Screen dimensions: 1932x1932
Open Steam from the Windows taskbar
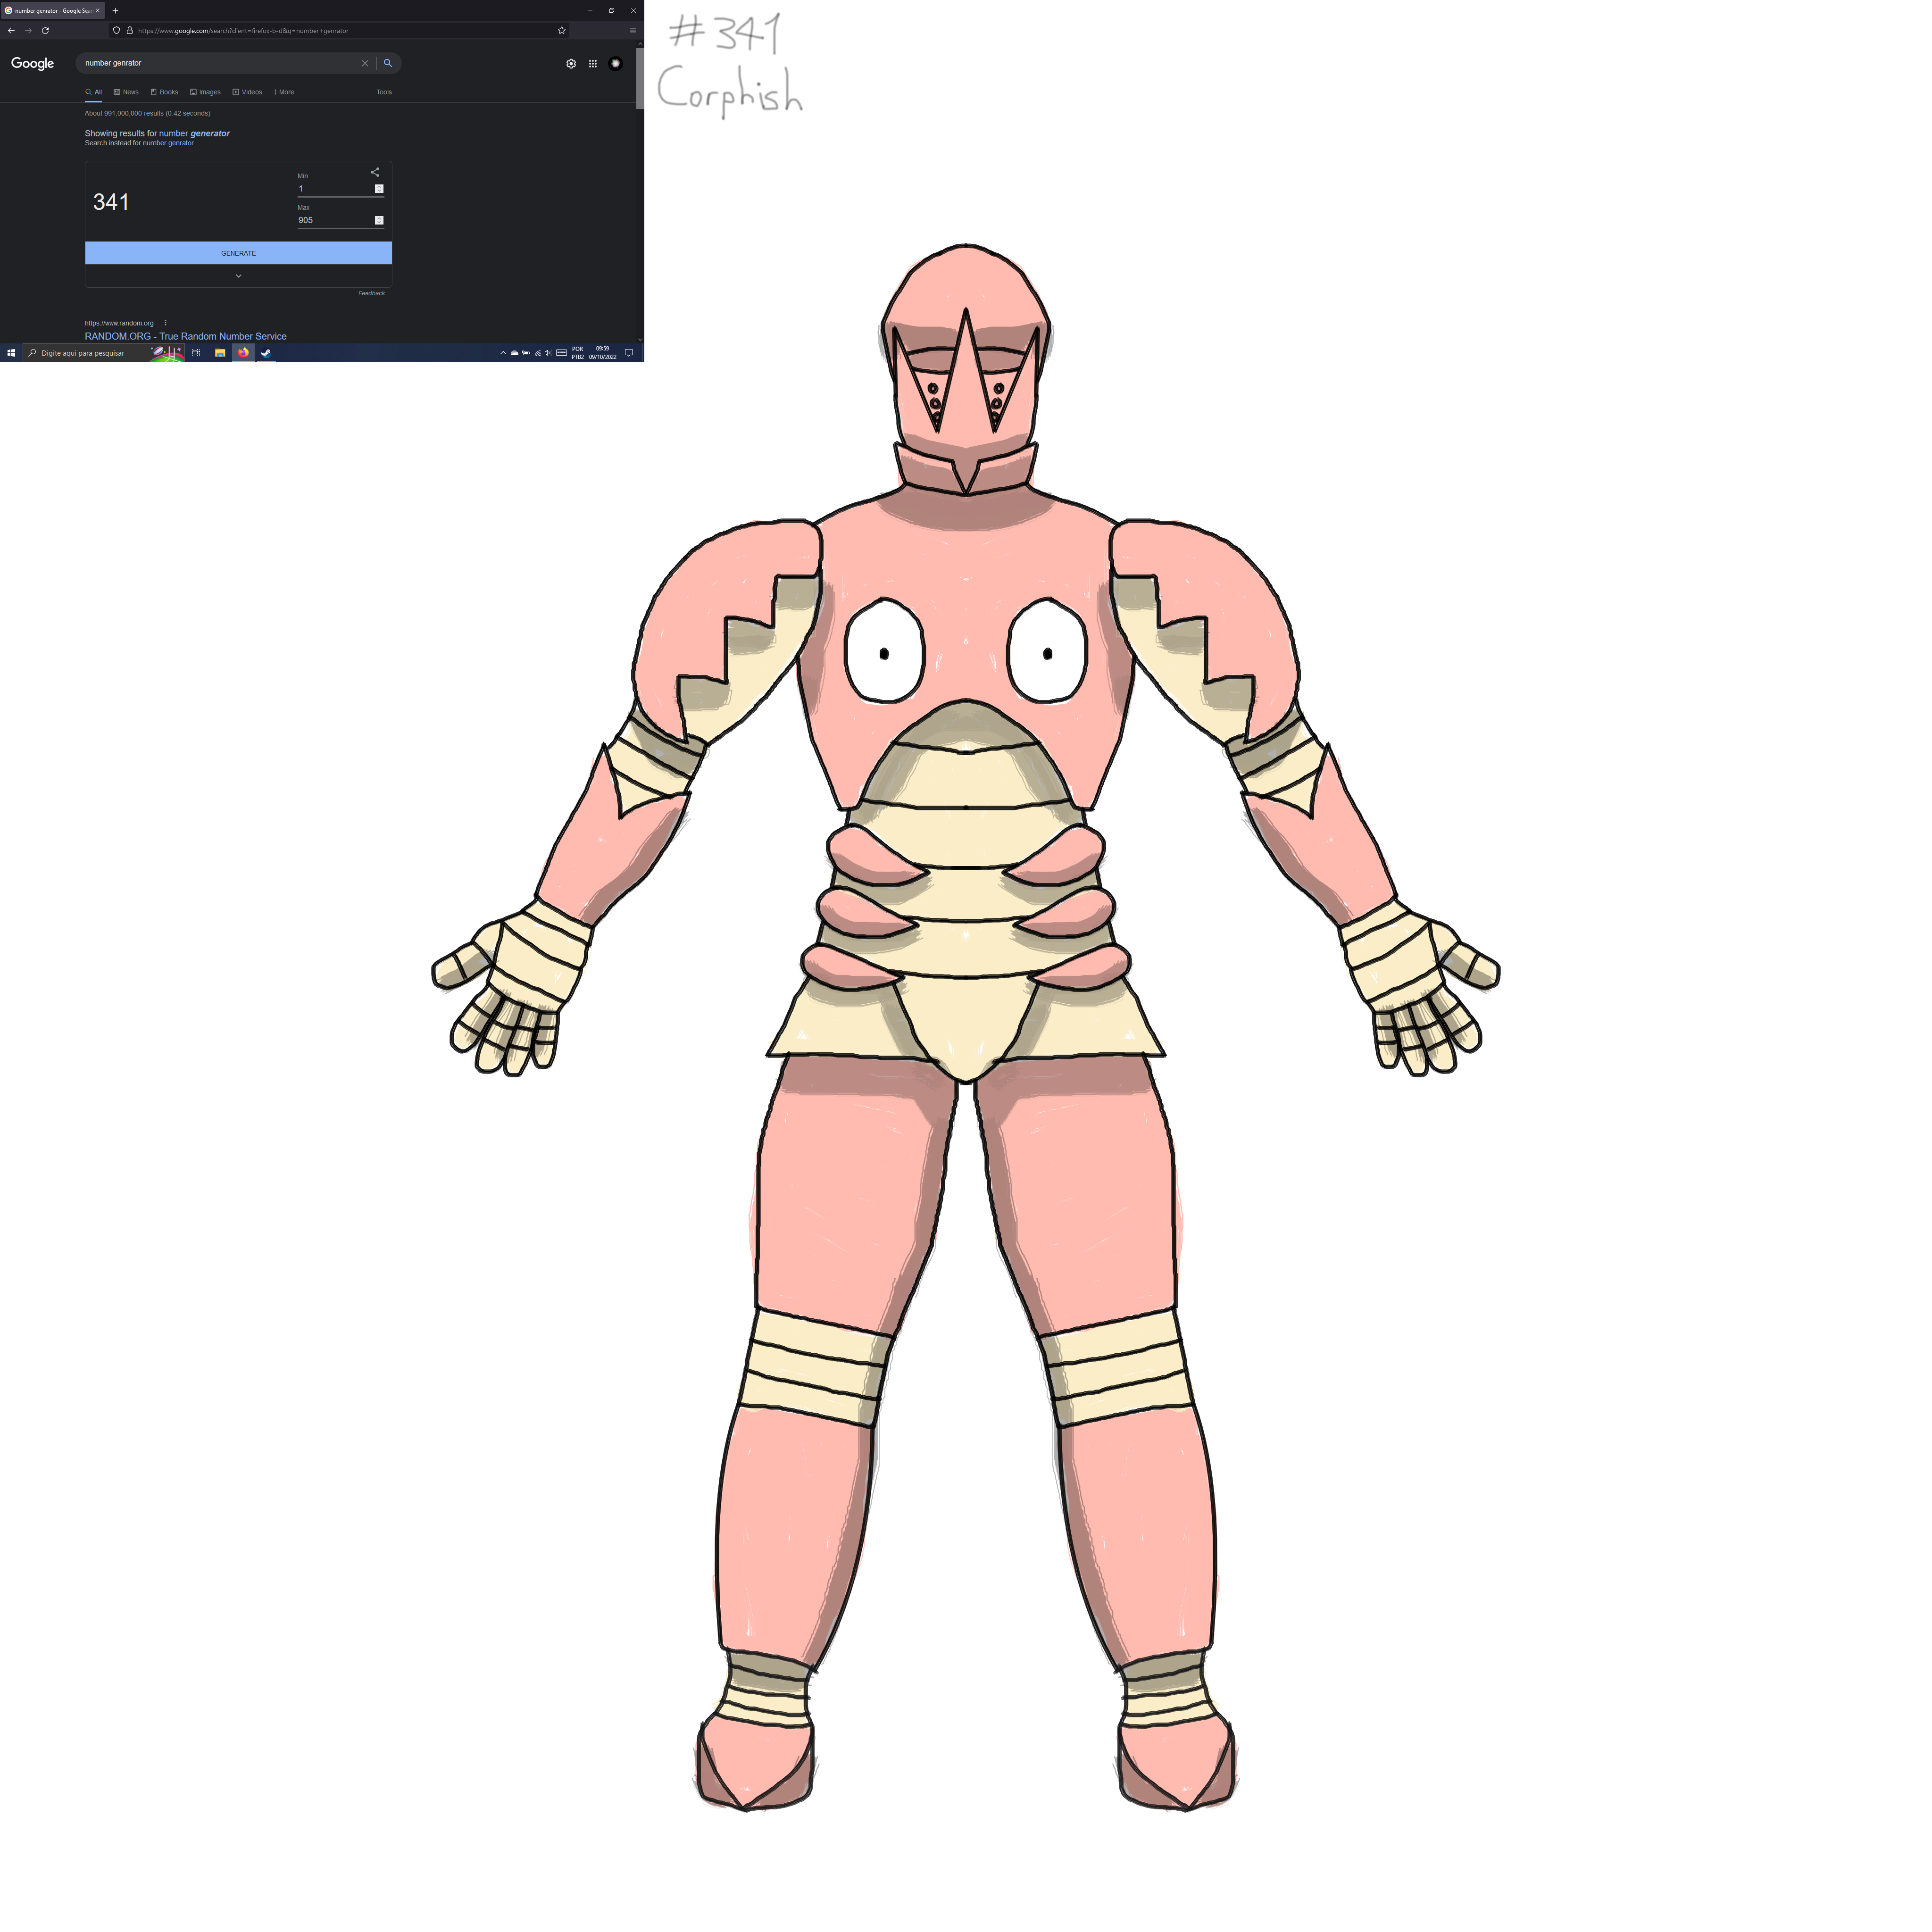click(266, 353)
